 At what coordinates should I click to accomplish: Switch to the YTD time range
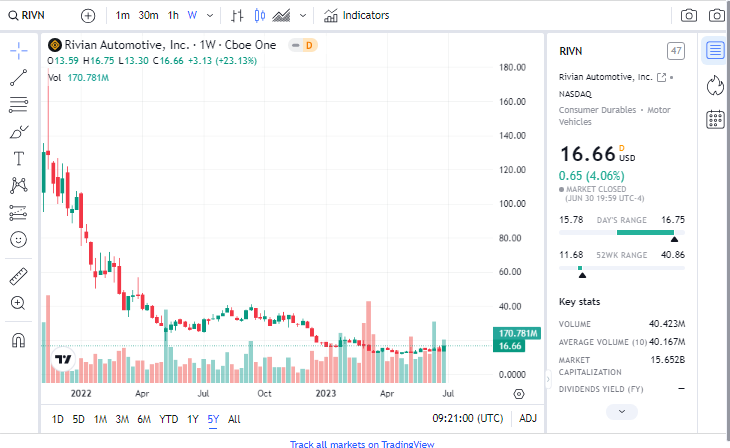coord(169,419)
